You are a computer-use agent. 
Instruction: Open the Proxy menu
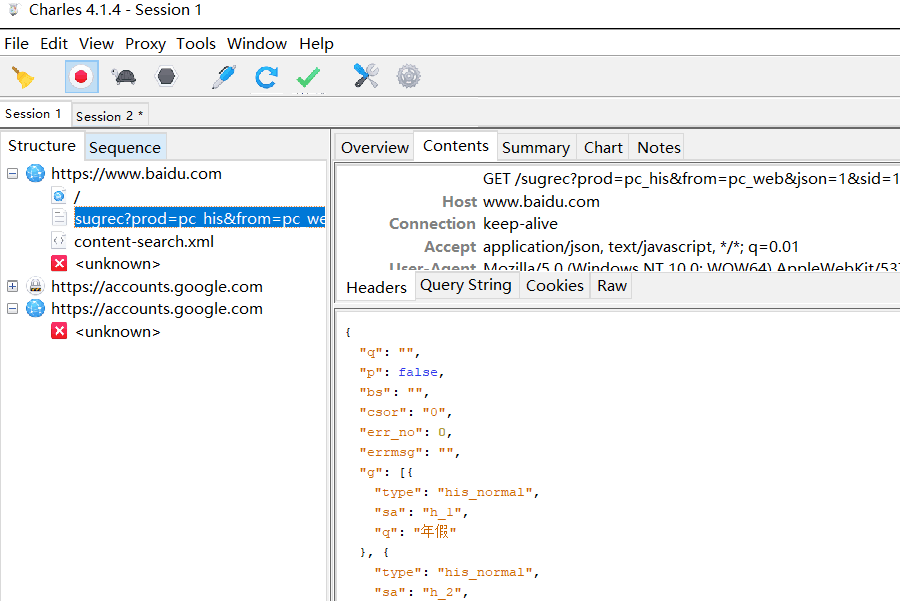pos(145,44)
